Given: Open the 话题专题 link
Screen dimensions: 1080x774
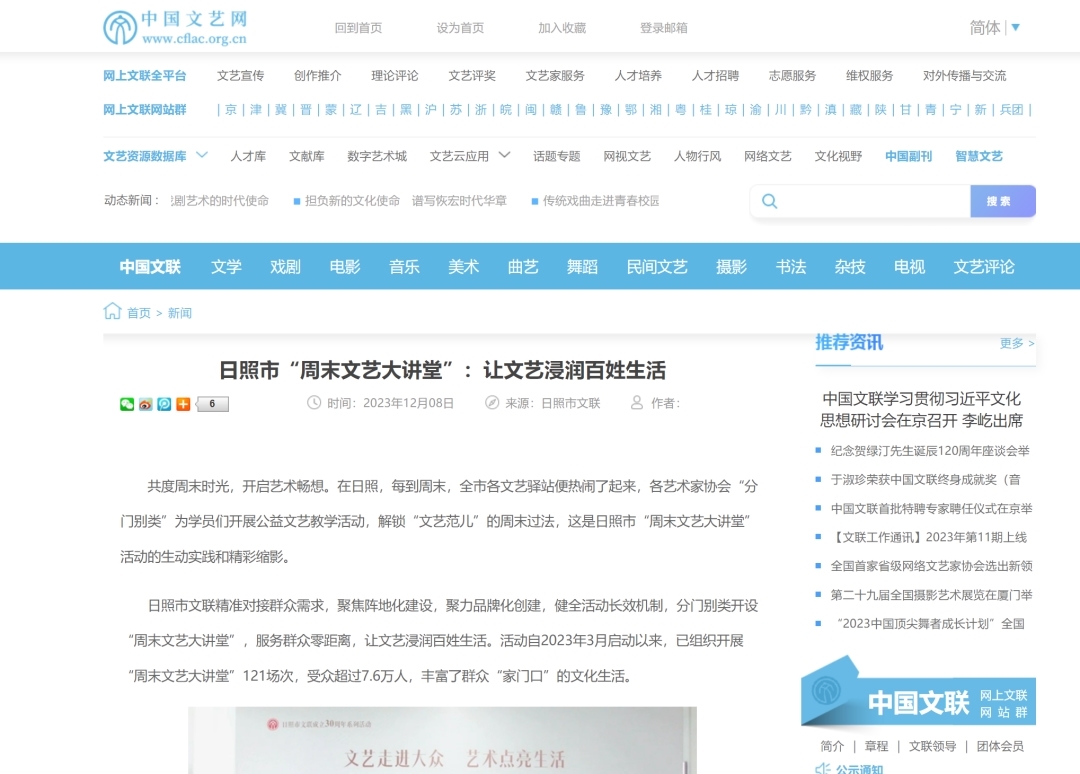Looking at the screenshot, I should point(557,156).
